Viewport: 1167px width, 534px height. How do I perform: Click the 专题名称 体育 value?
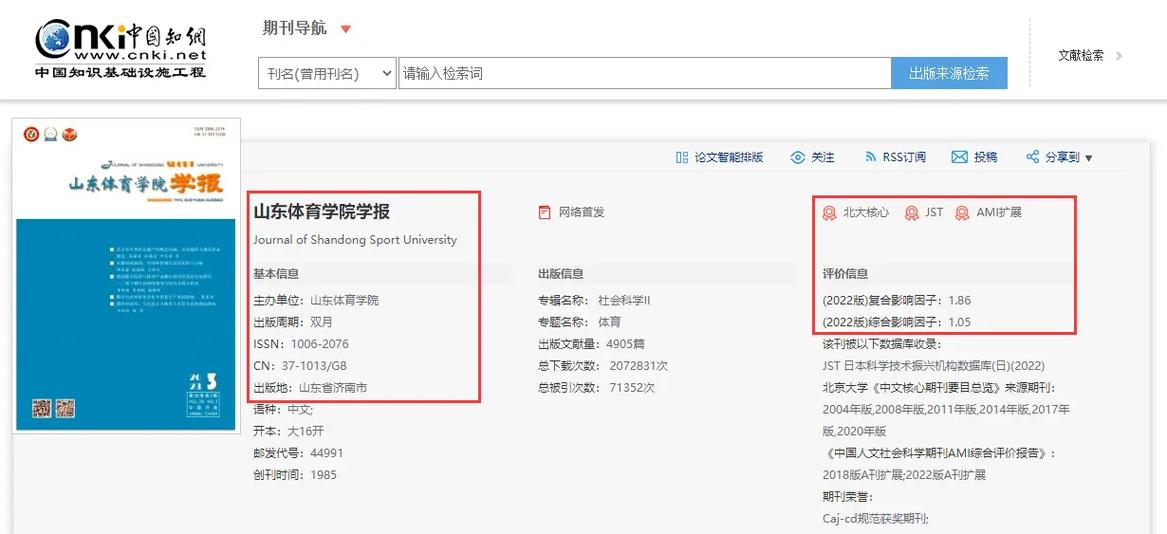coord(610,322)
